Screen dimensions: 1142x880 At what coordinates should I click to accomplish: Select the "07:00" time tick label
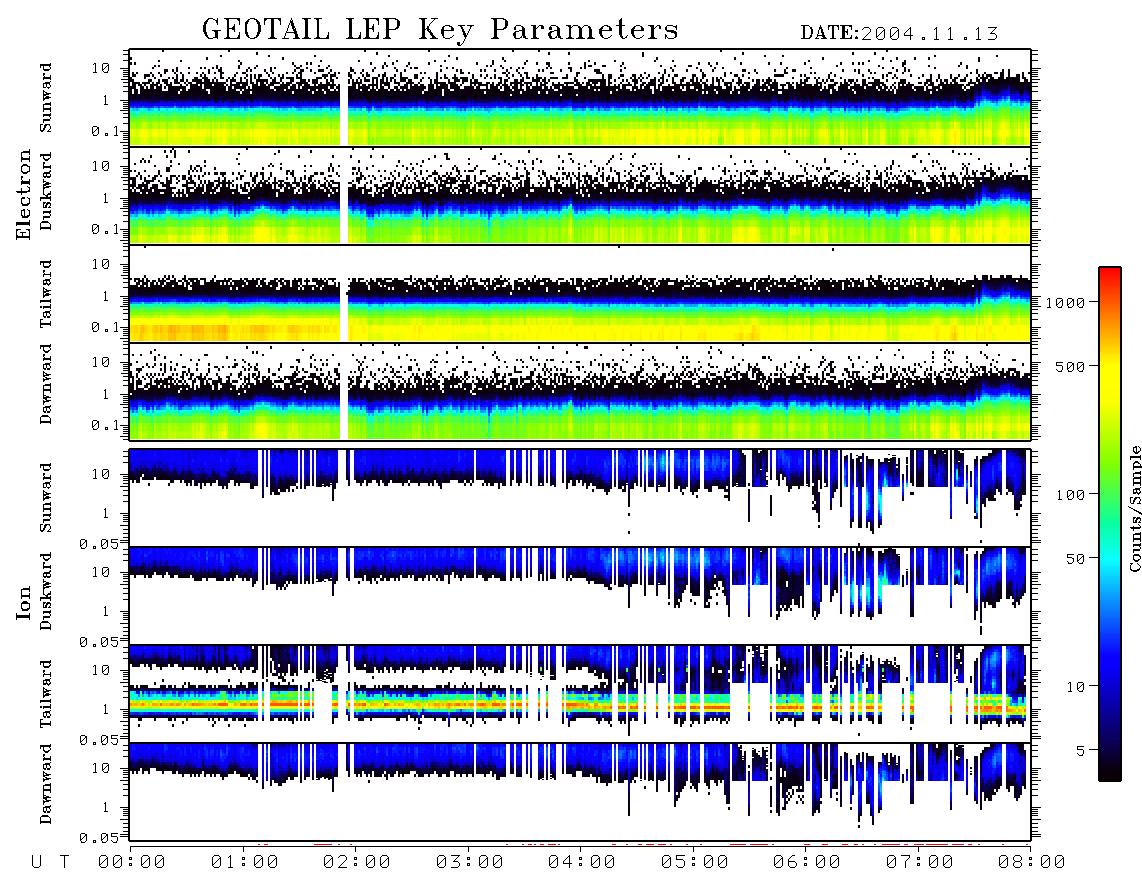pos(920,863)
